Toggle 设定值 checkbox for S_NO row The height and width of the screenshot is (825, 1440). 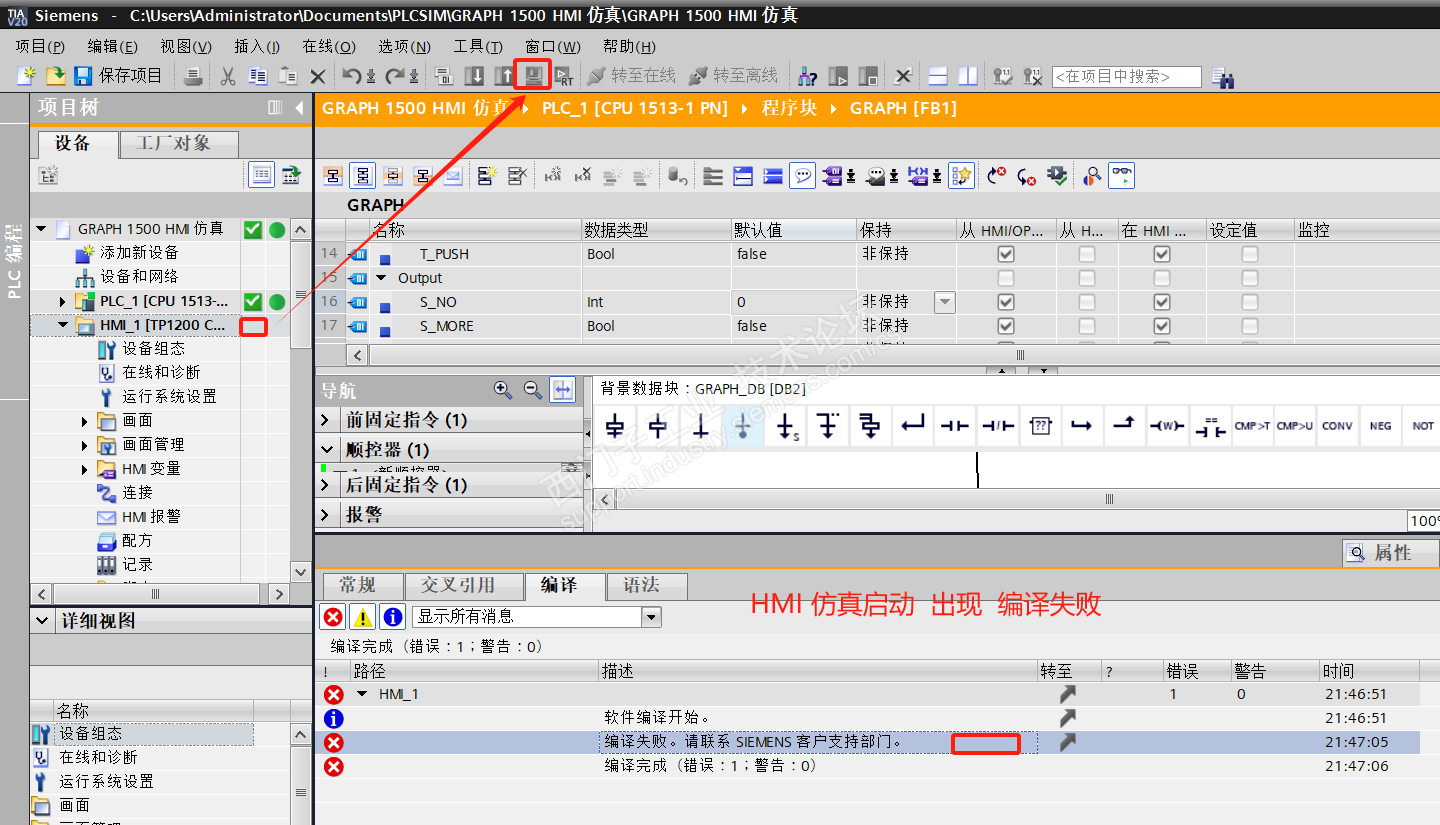(1250, 302)
